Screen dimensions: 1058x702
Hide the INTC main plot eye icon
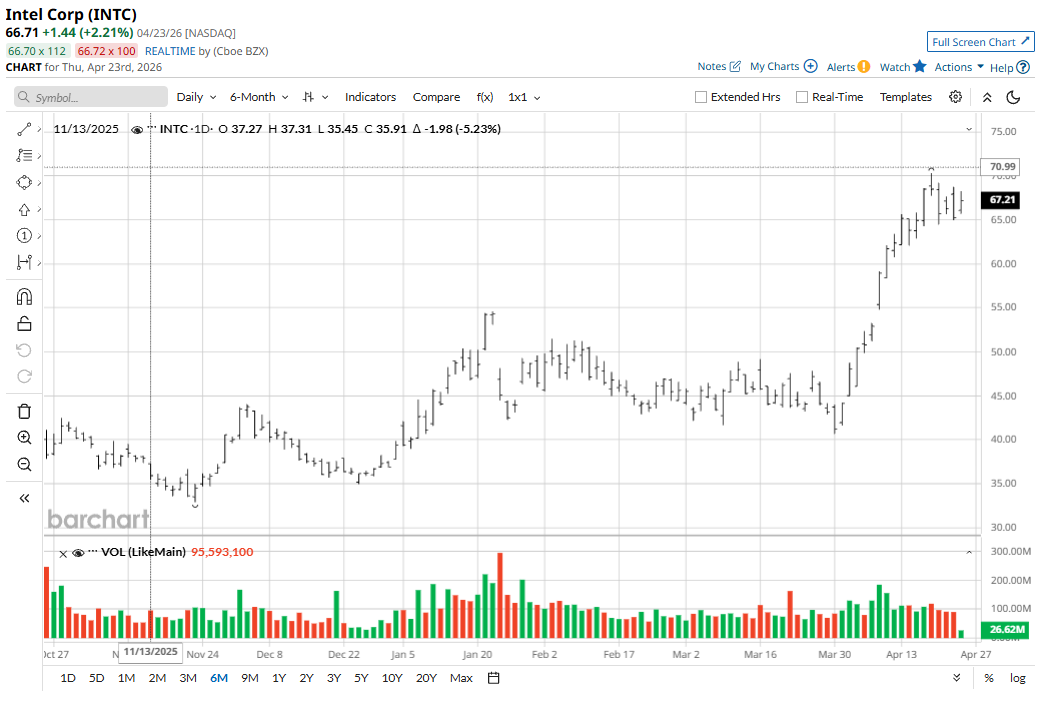coord(137,130)
